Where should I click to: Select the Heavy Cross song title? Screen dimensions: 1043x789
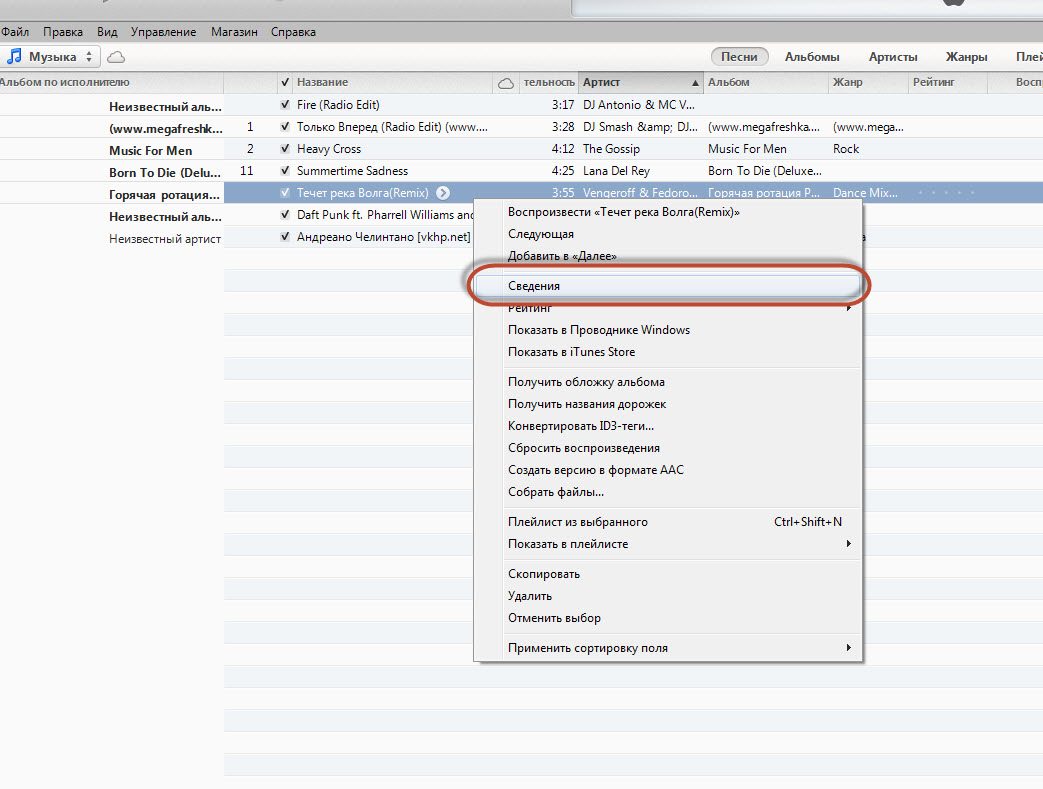[x=329, y=148]
